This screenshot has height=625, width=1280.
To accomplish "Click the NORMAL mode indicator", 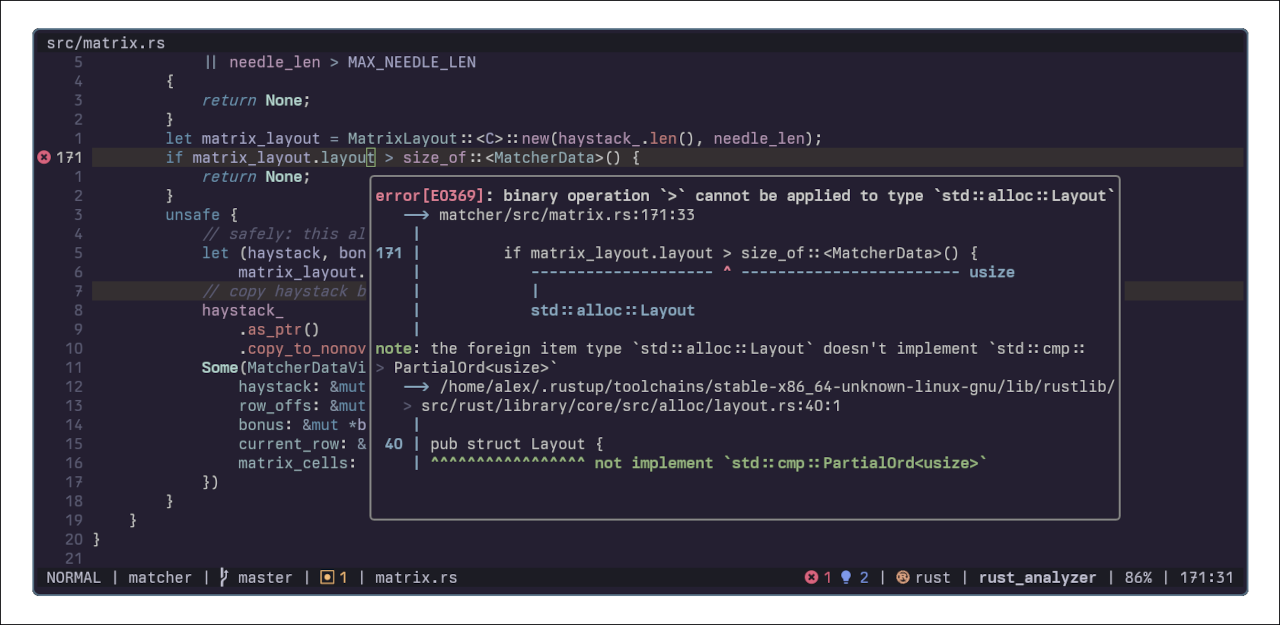I will (73, 577).
